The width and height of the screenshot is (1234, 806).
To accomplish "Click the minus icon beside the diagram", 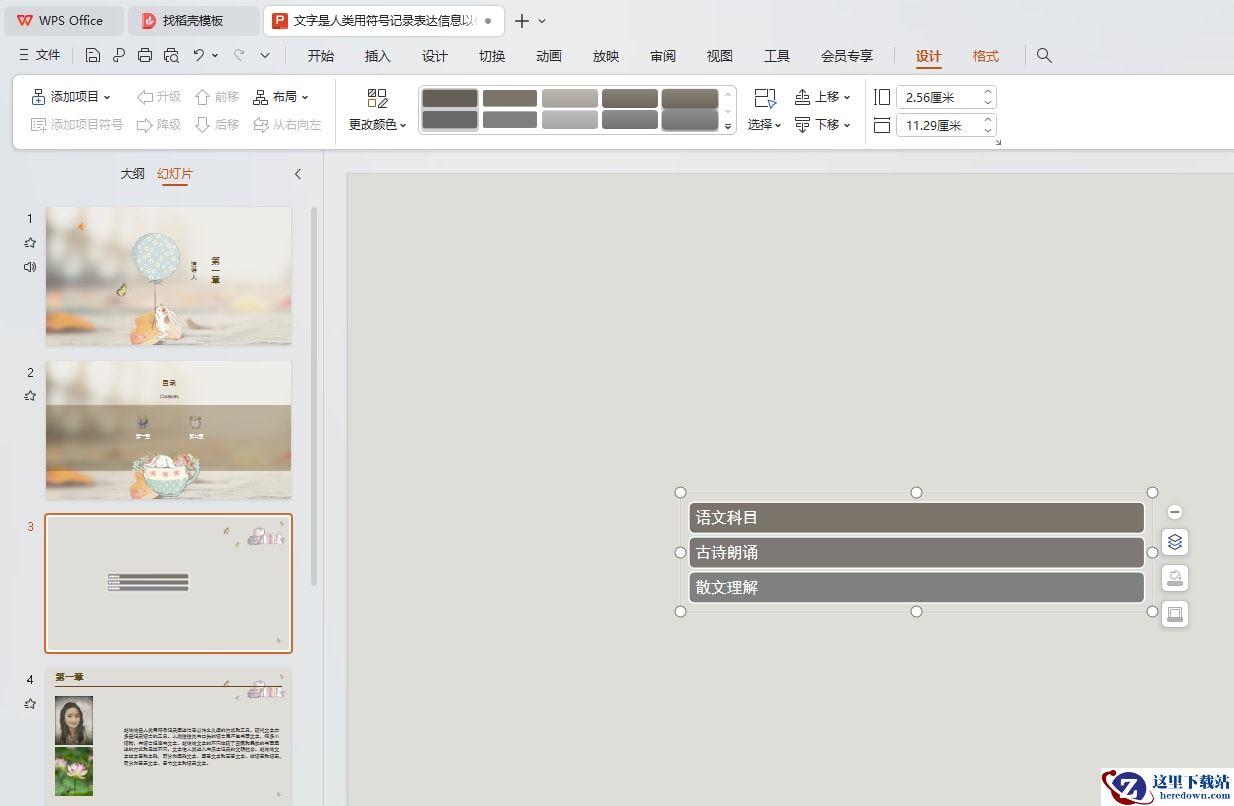I will coord(1175,512).
